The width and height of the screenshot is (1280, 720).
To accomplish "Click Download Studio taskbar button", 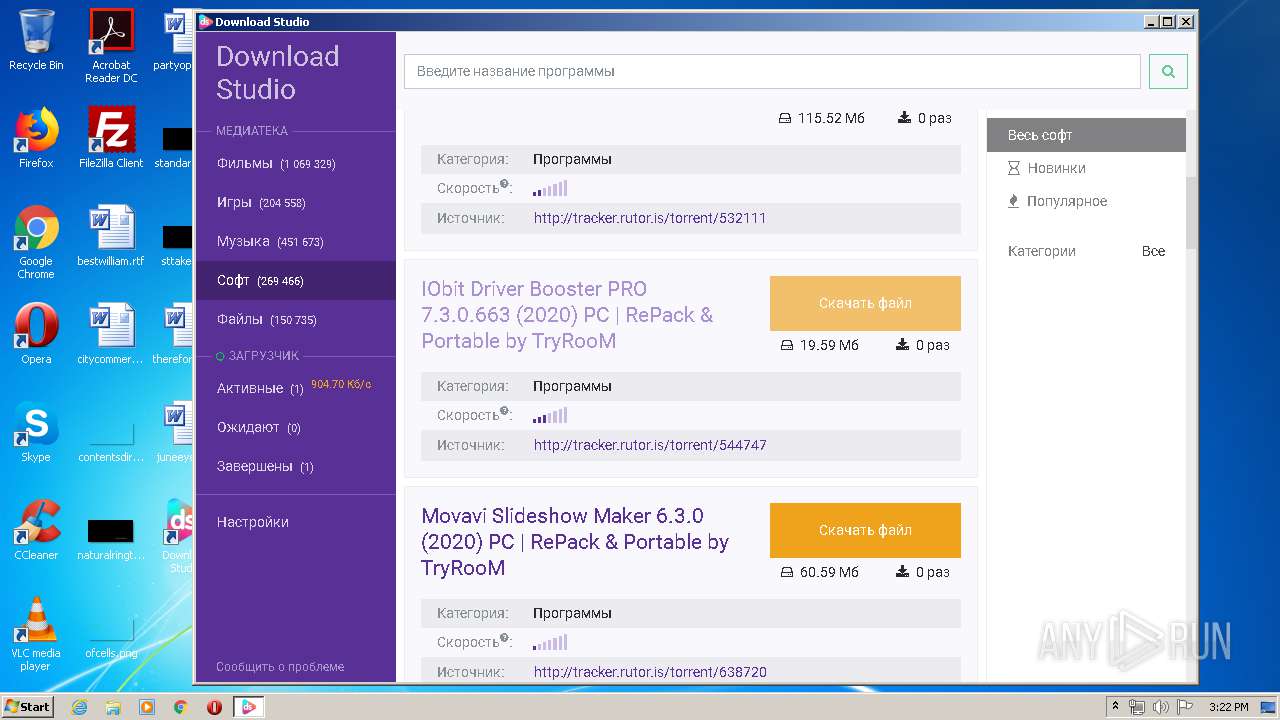I will 248,707.
